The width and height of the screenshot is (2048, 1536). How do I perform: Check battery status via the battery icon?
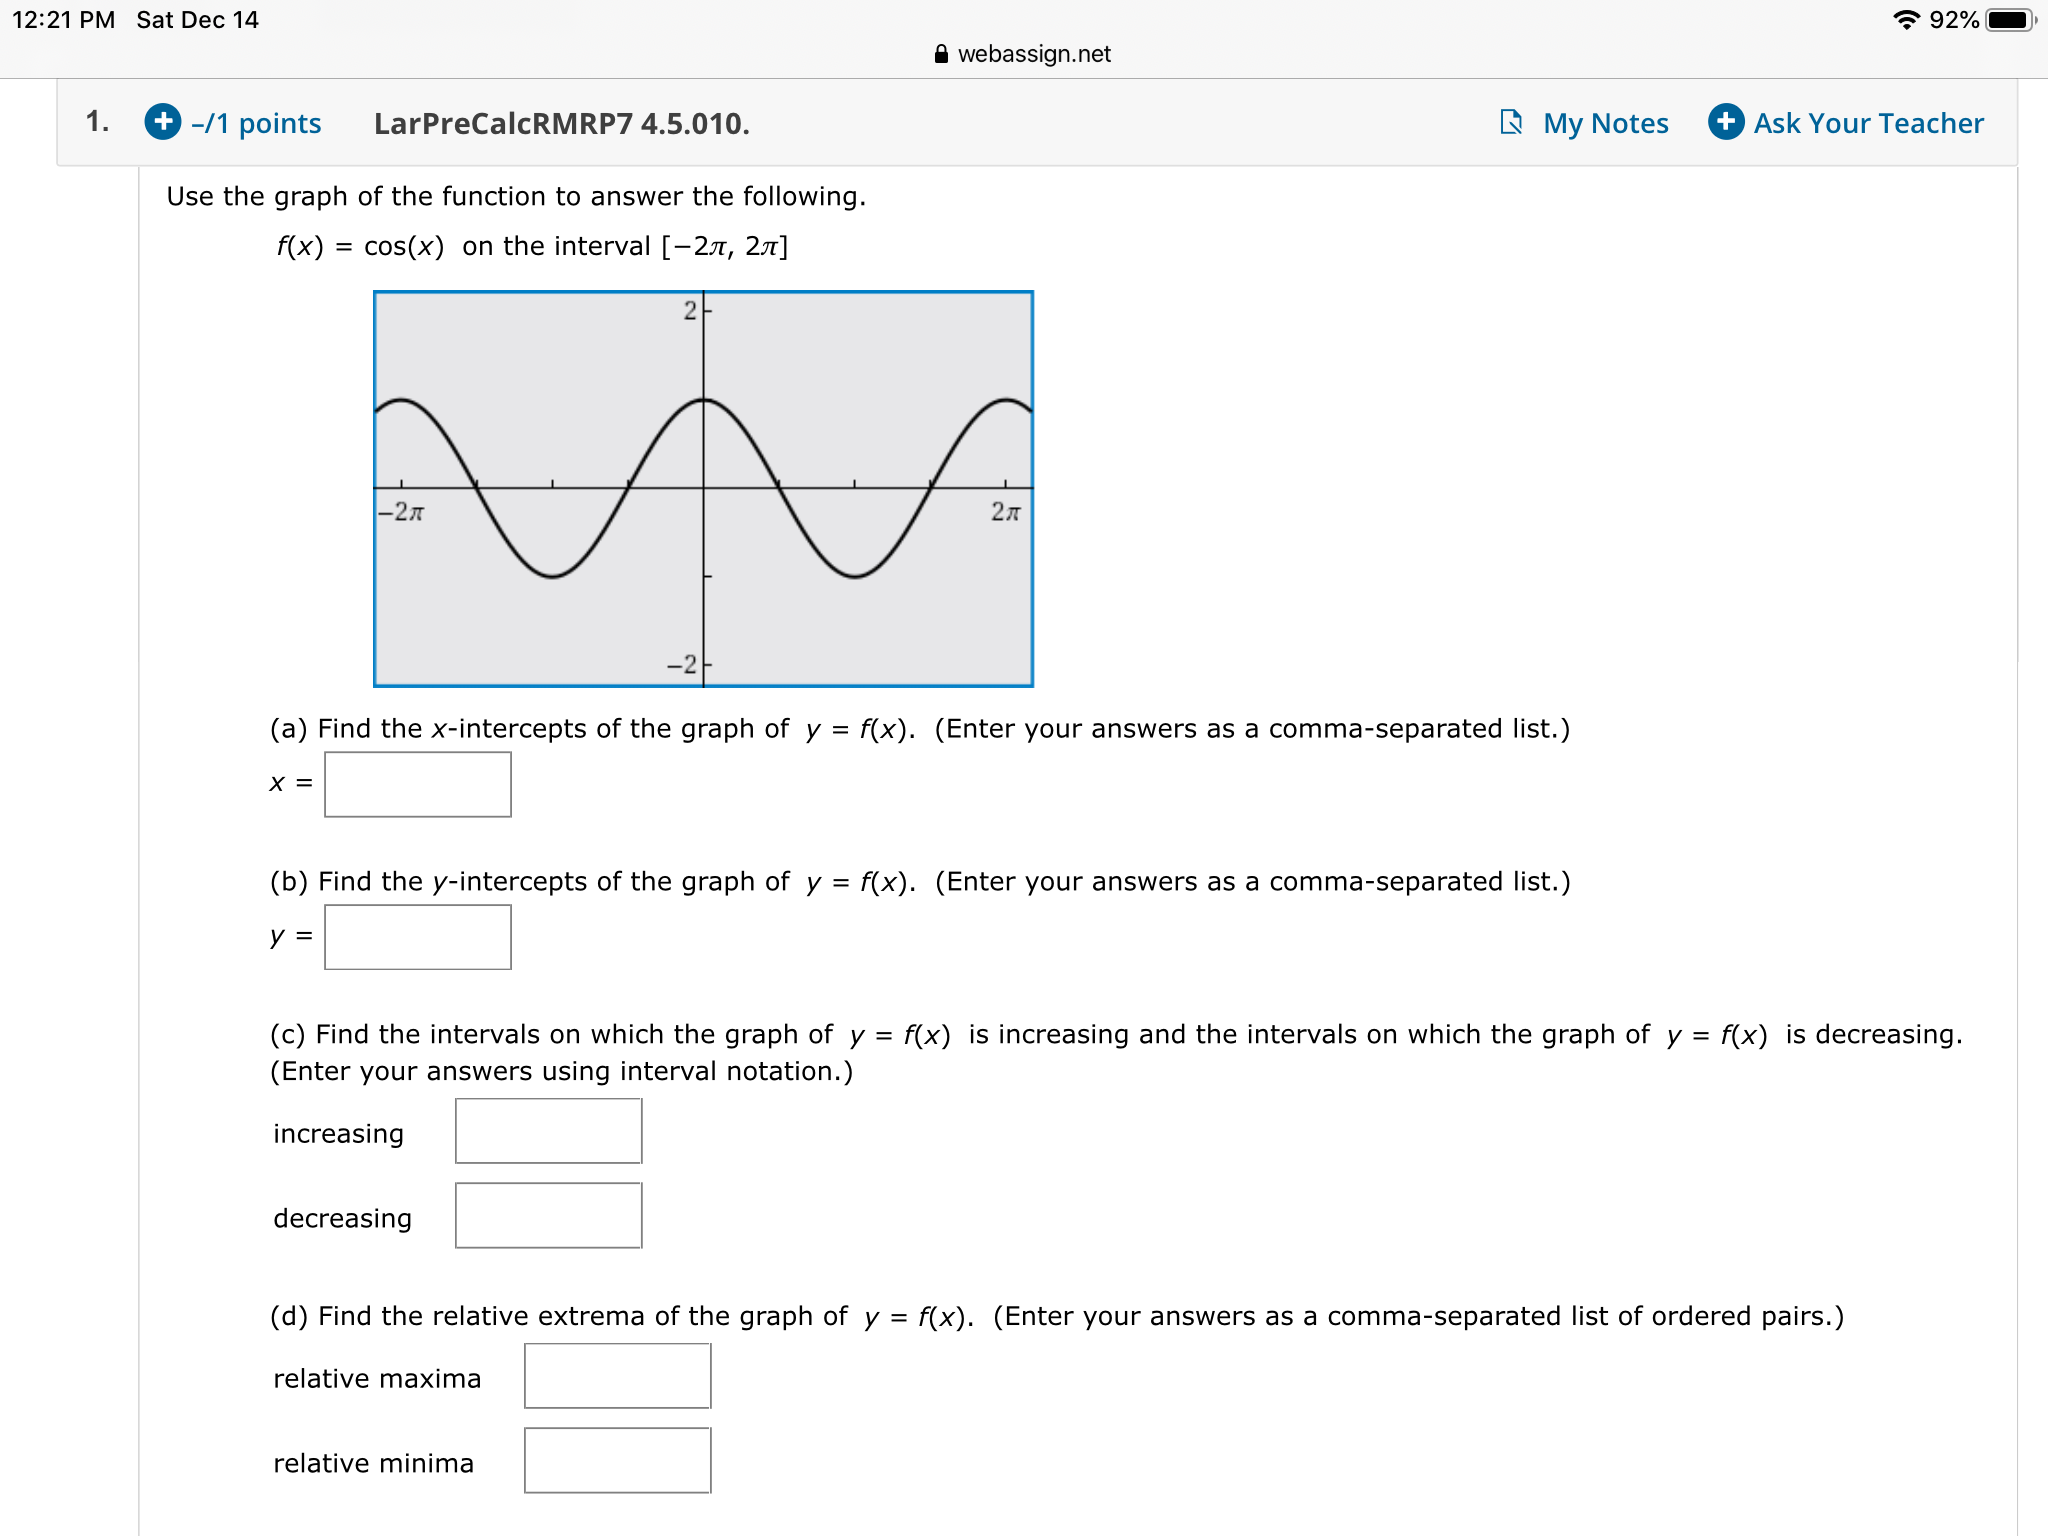2010,19
